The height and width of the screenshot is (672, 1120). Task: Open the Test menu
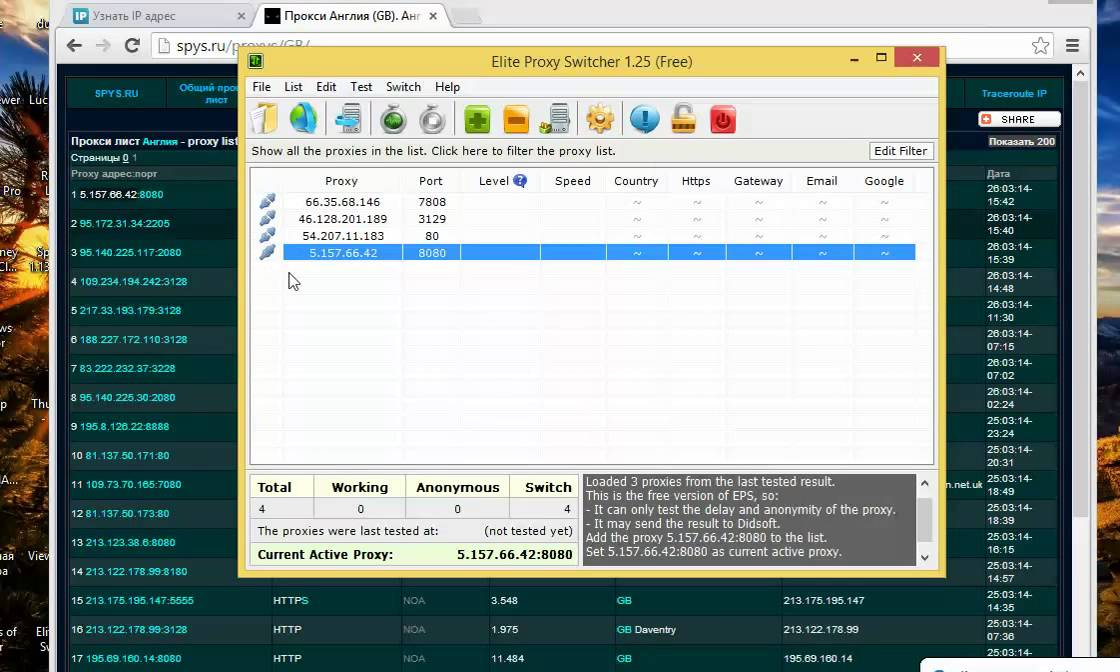coord(361,86)
